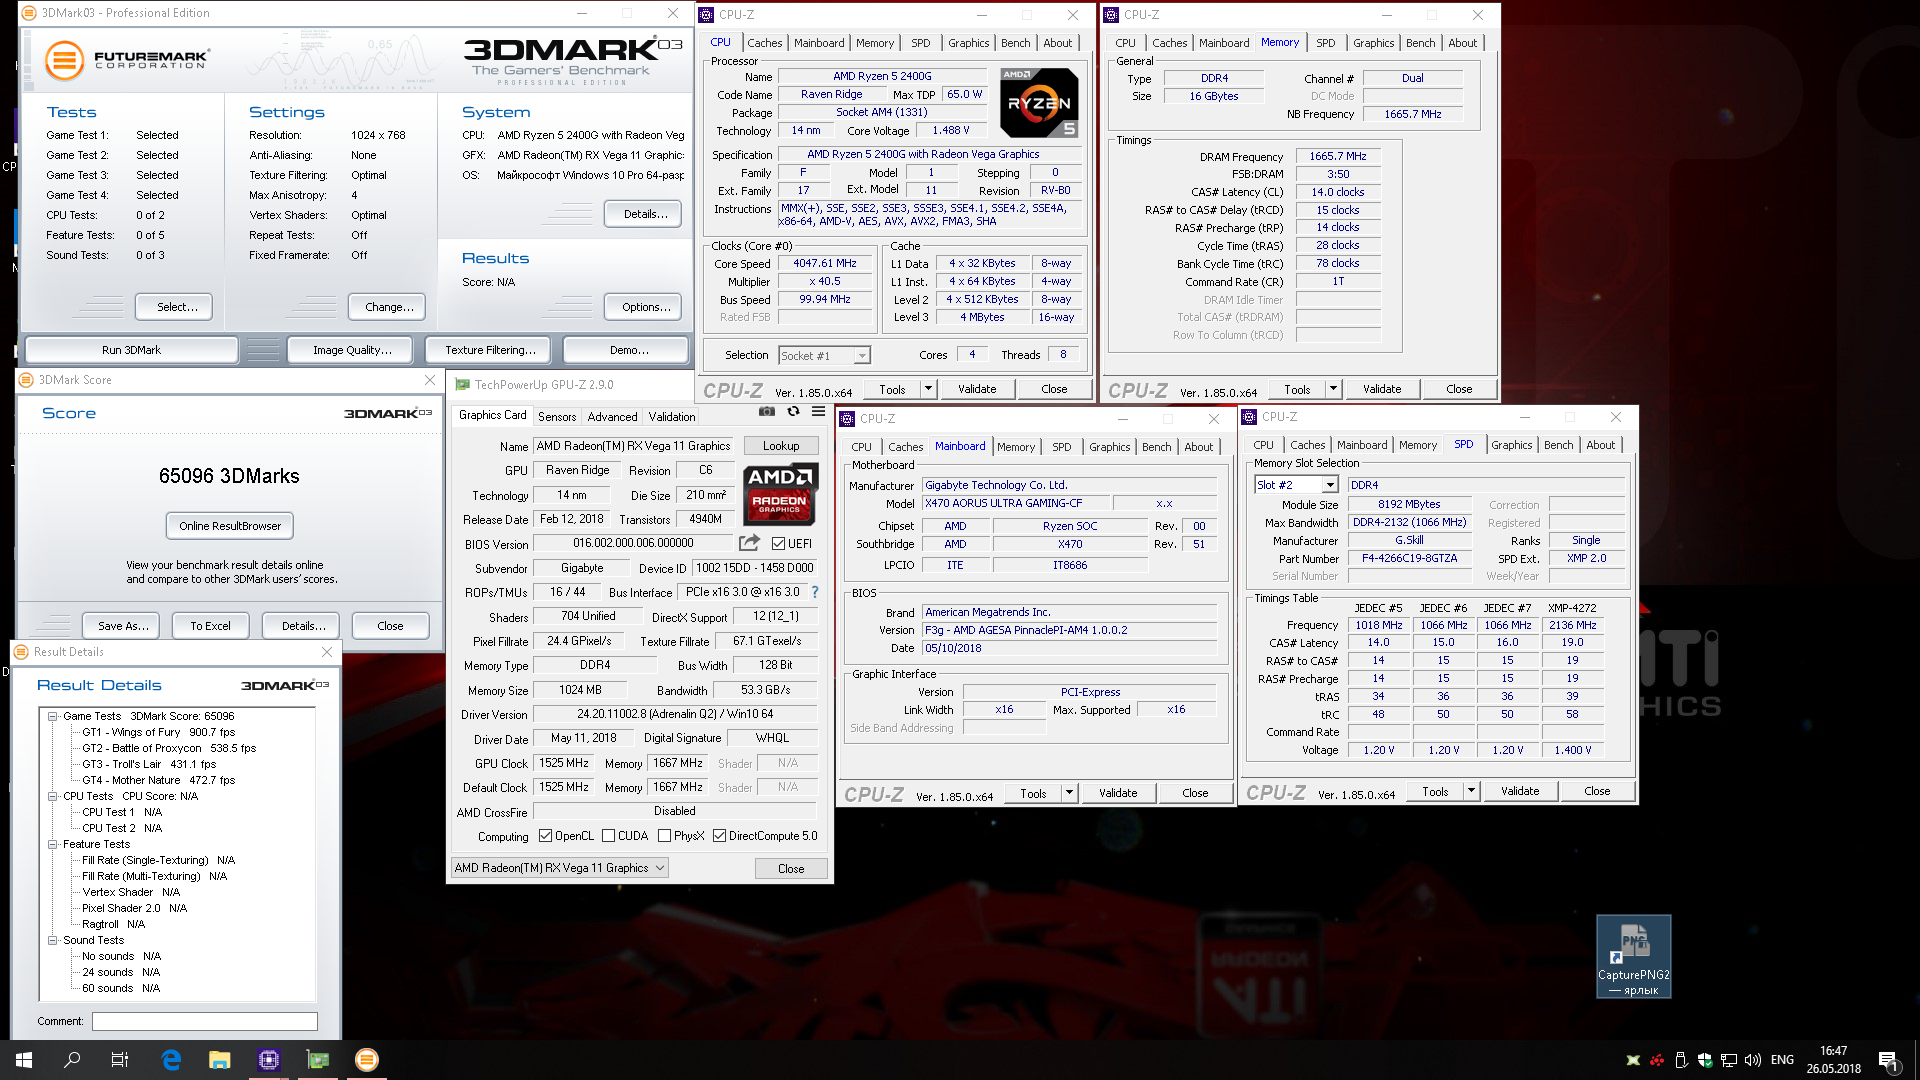Collapse the Sound Tests tree node
The width and height of the screenshot is (1920, 1080).
(52, 940)
